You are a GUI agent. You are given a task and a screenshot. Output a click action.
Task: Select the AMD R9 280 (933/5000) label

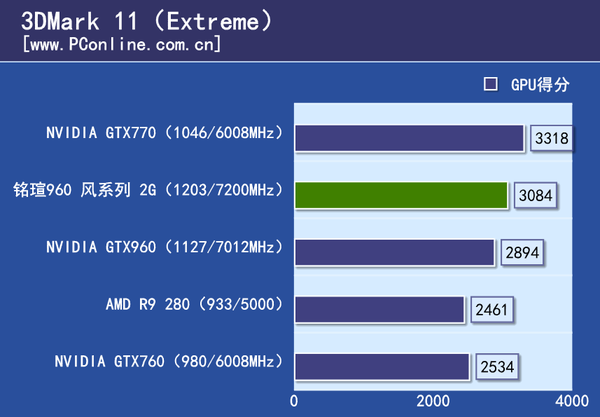[195, 304]
